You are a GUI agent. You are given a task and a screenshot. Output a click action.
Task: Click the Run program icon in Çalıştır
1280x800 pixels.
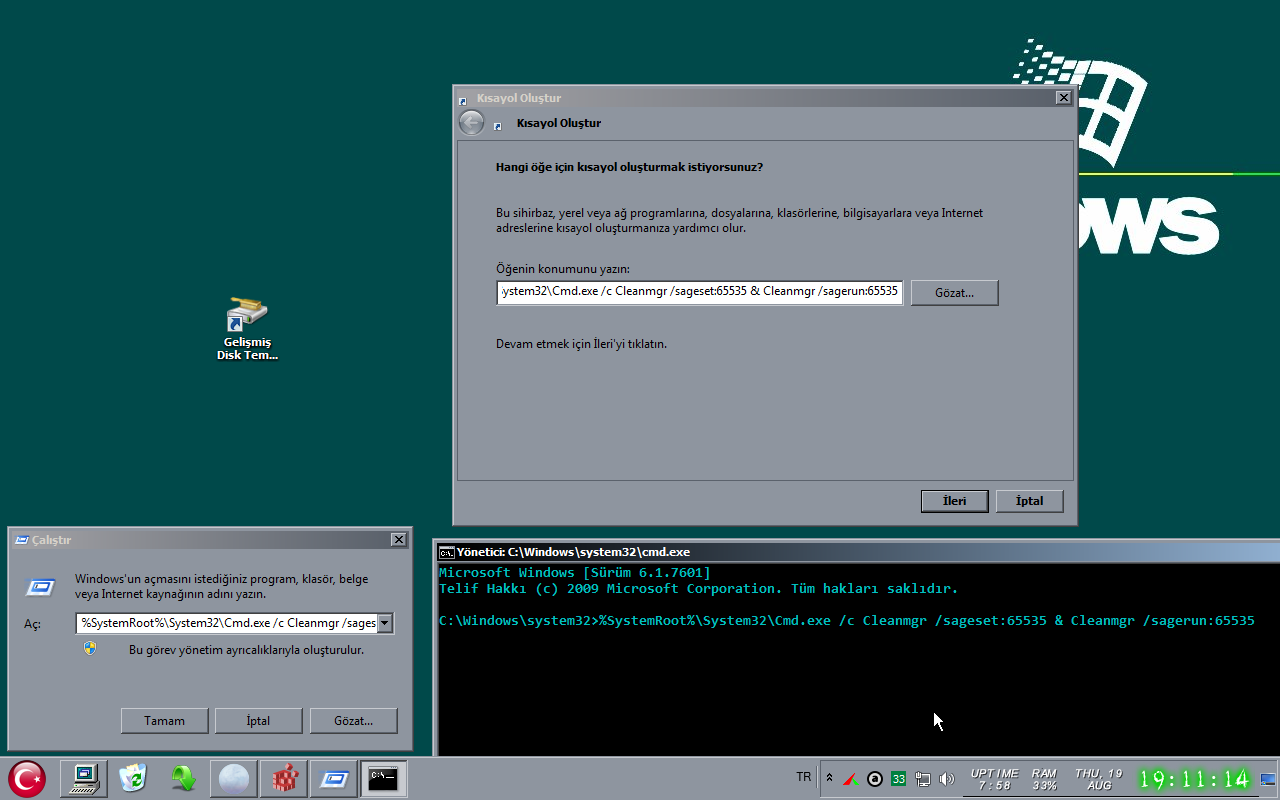click(x=41, y=588)
